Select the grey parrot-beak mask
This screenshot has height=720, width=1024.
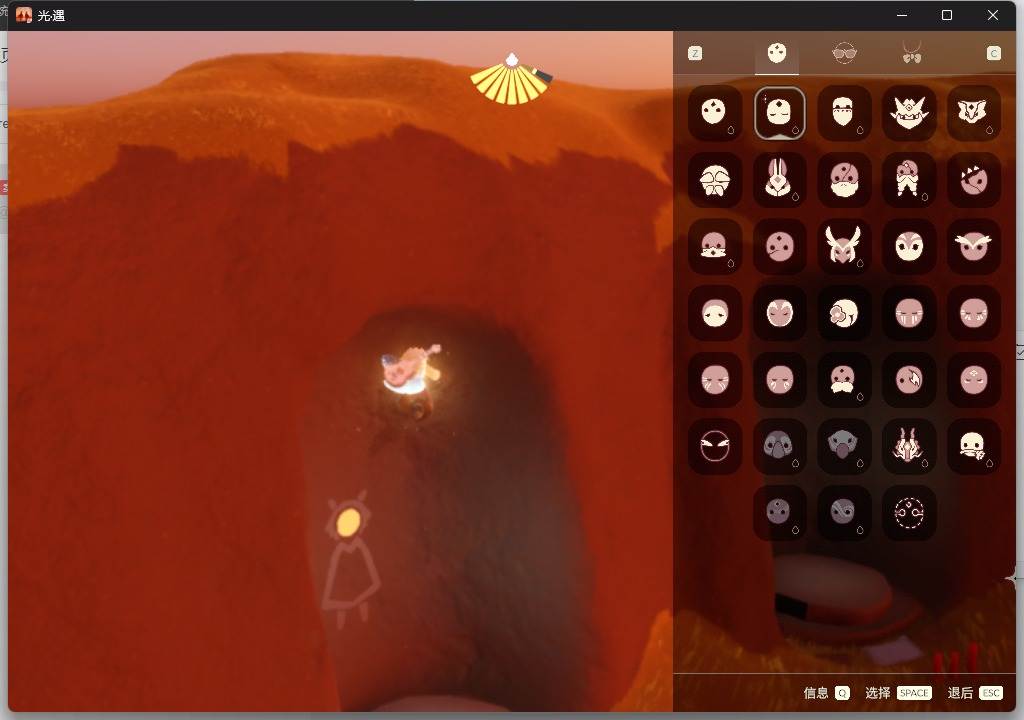779,446
